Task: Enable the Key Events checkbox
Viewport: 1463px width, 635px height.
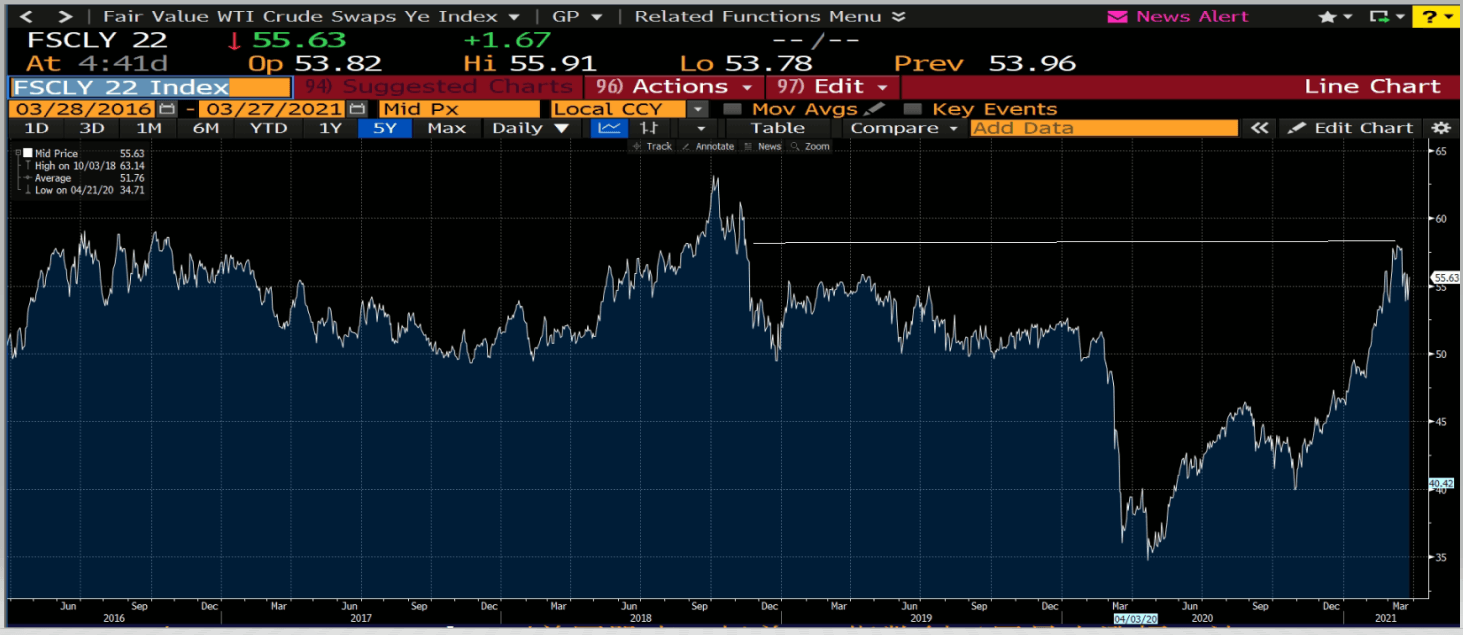Action: click(x=912, y=109)
